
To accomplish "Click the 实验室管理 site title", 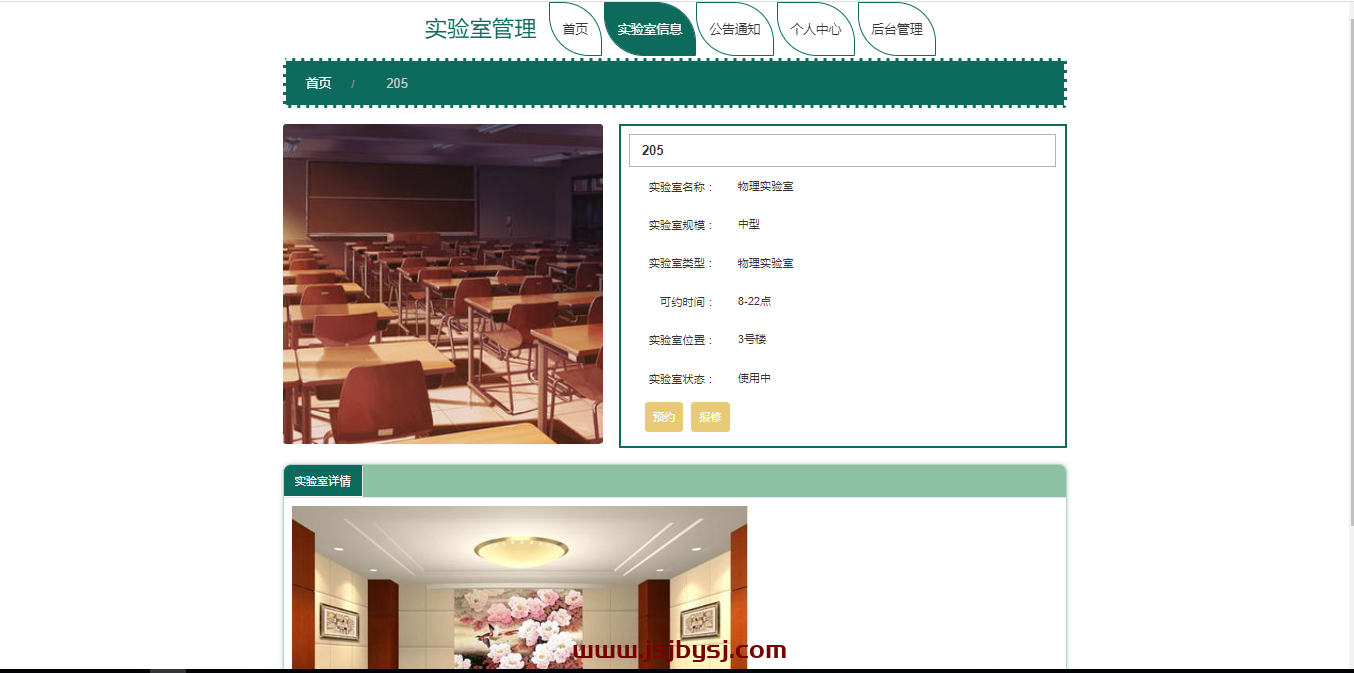I will [481, 29].
